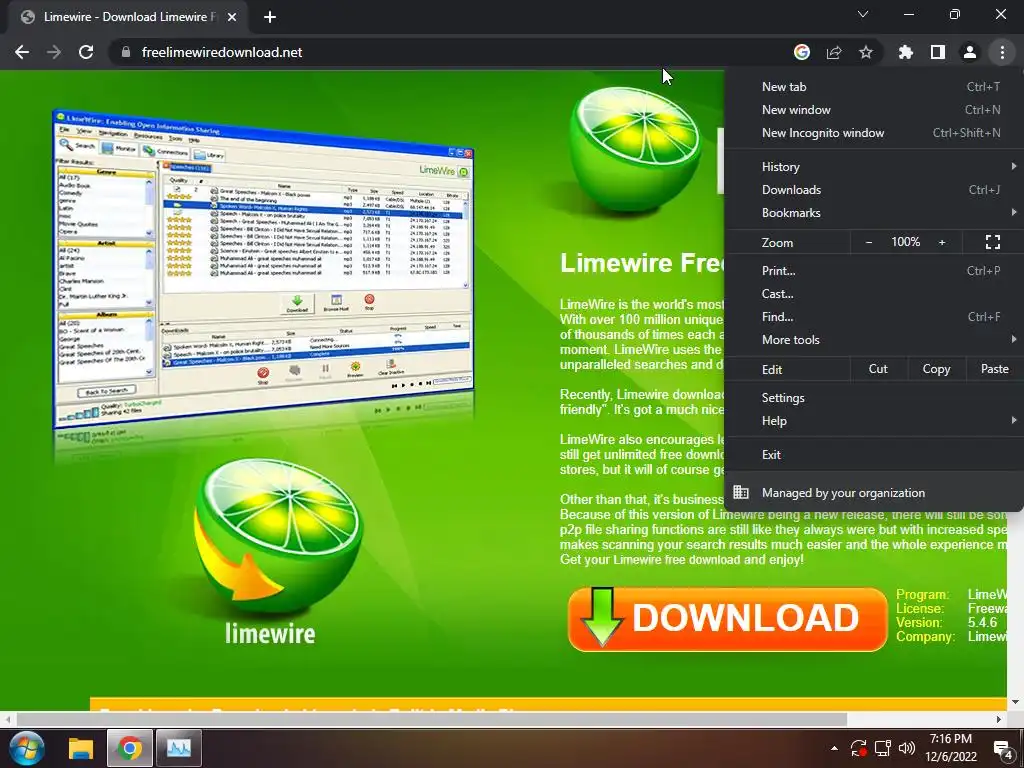Image resolution: width=1024 pixels, height=768 pixels.
Task: View site security lock info
Action: click(126, 52)
